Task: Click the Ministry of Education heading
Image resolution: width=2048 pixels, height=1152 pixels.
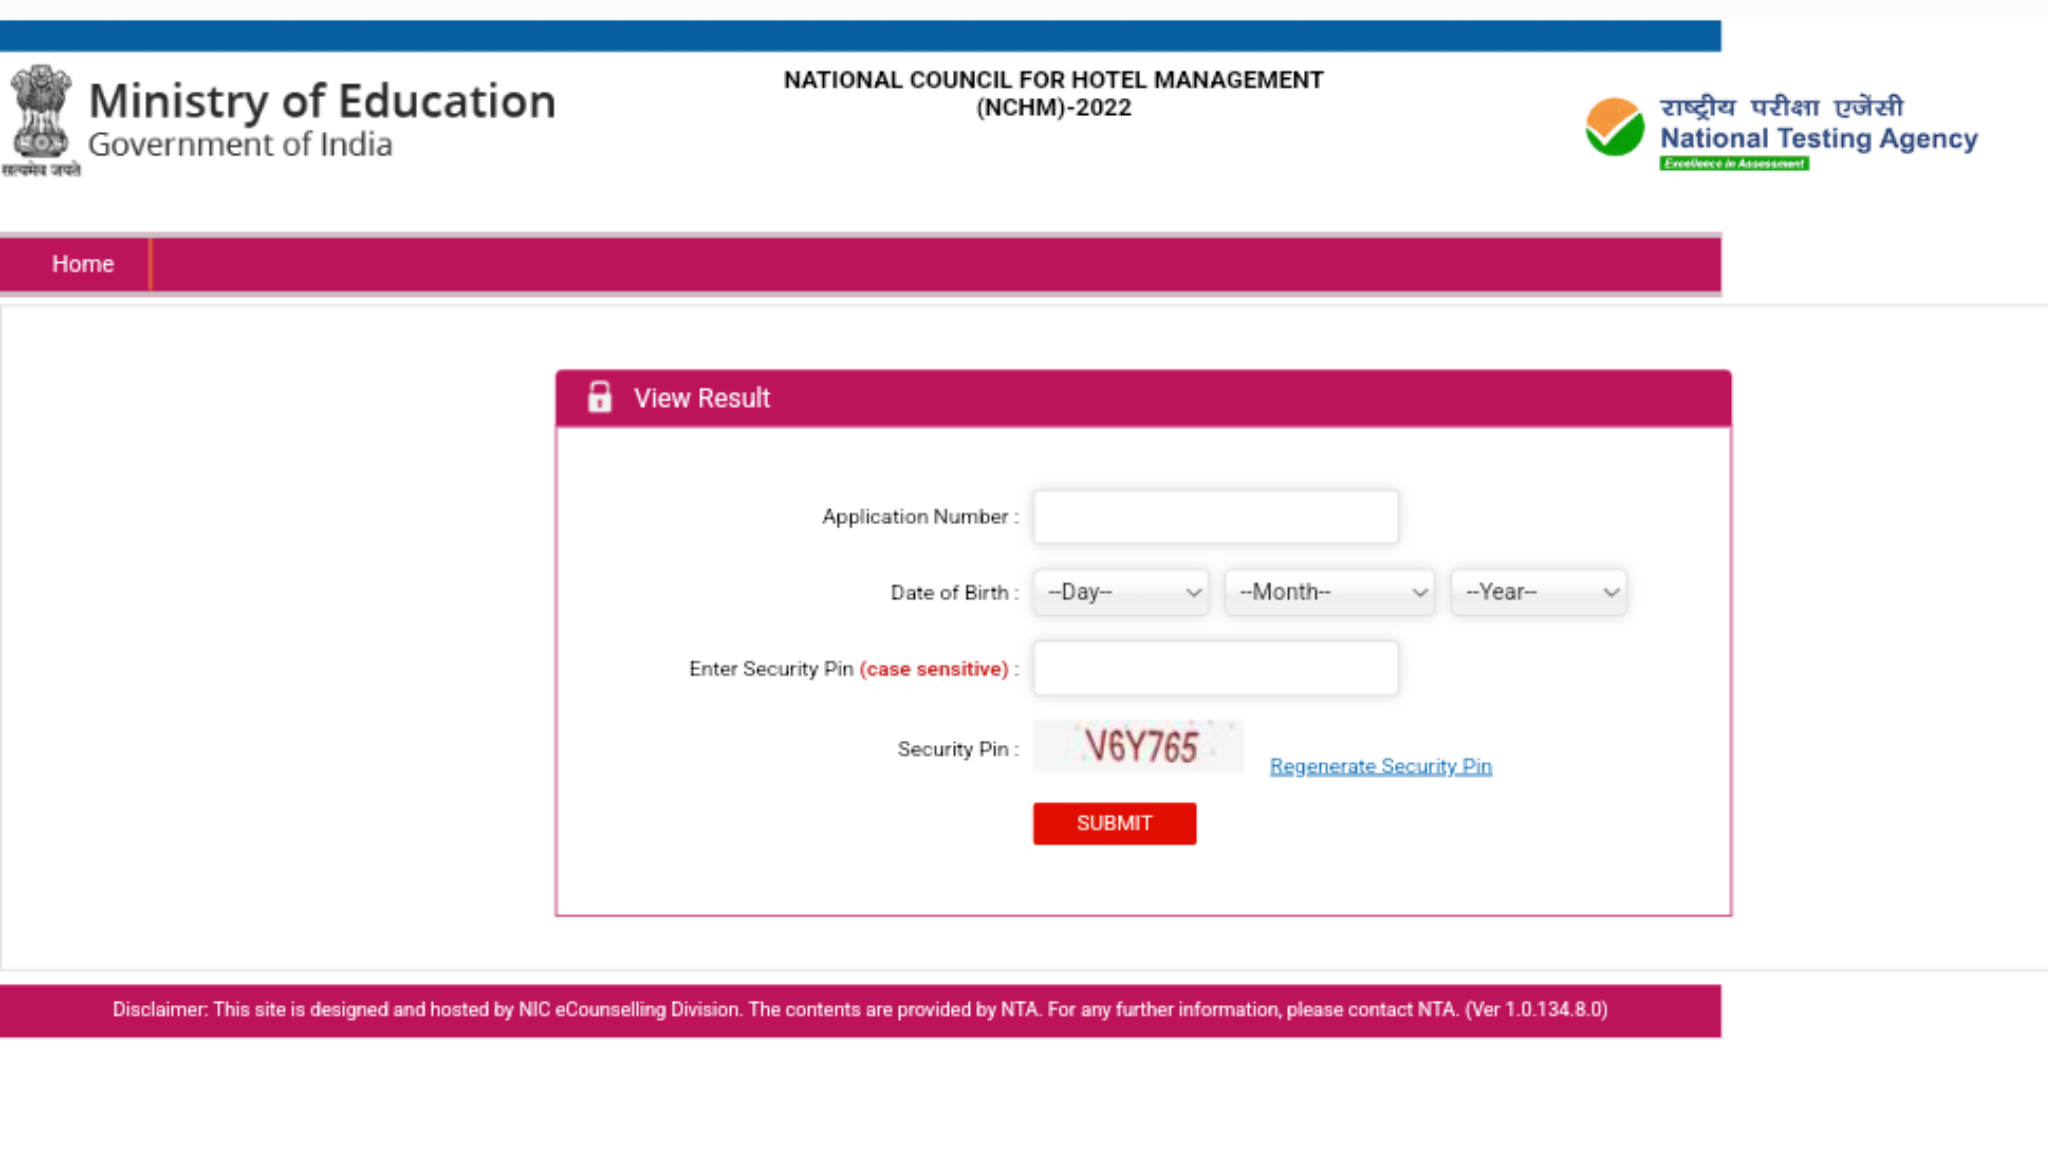Action: (322, 101)
